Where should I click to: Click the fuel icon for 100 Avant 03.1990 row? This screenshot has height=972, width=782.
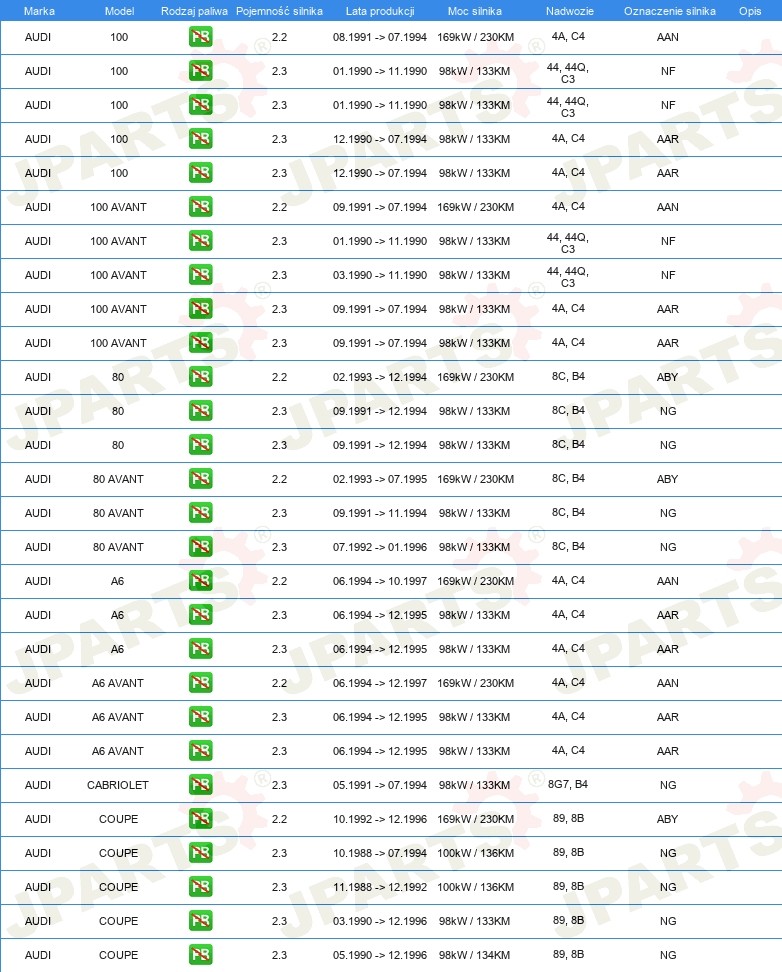tap(200, 275)
